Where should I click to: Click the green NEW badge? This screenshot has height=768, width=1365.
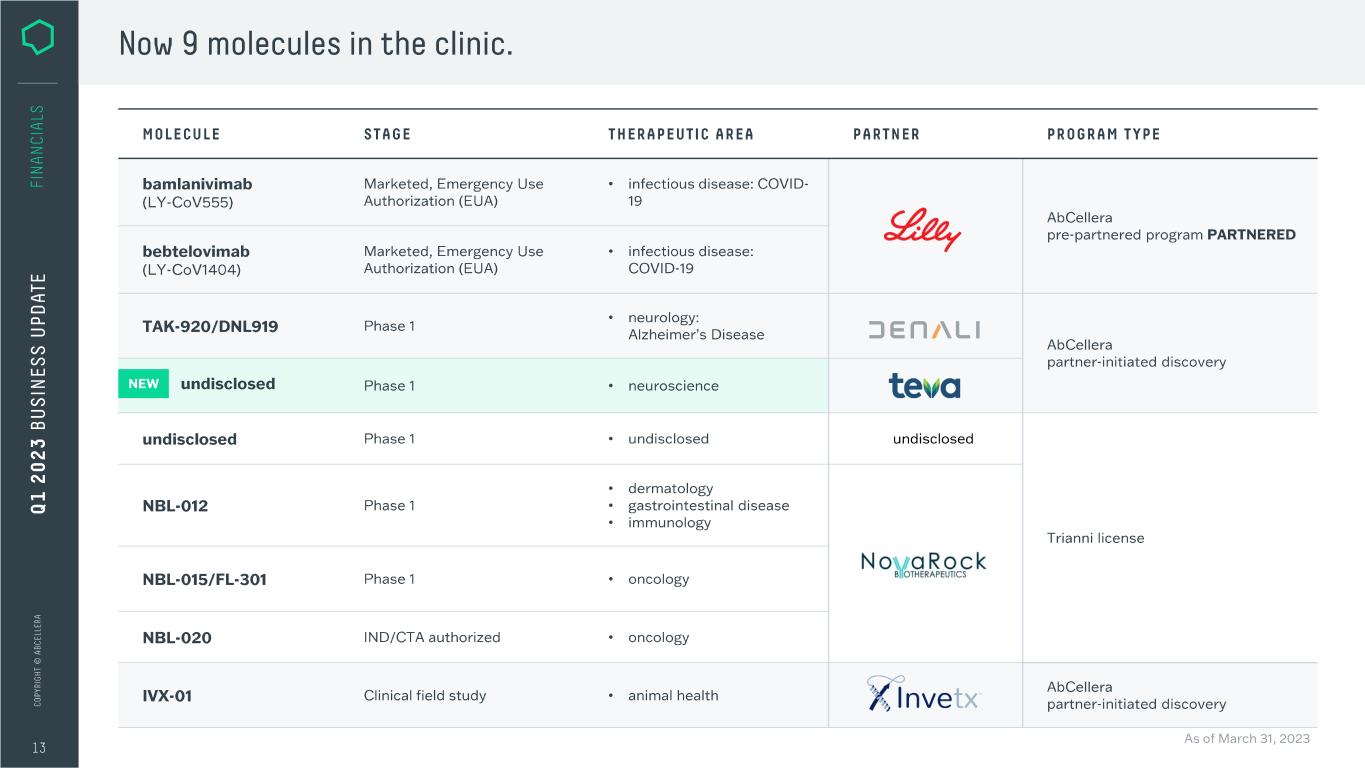coord(143,384)
